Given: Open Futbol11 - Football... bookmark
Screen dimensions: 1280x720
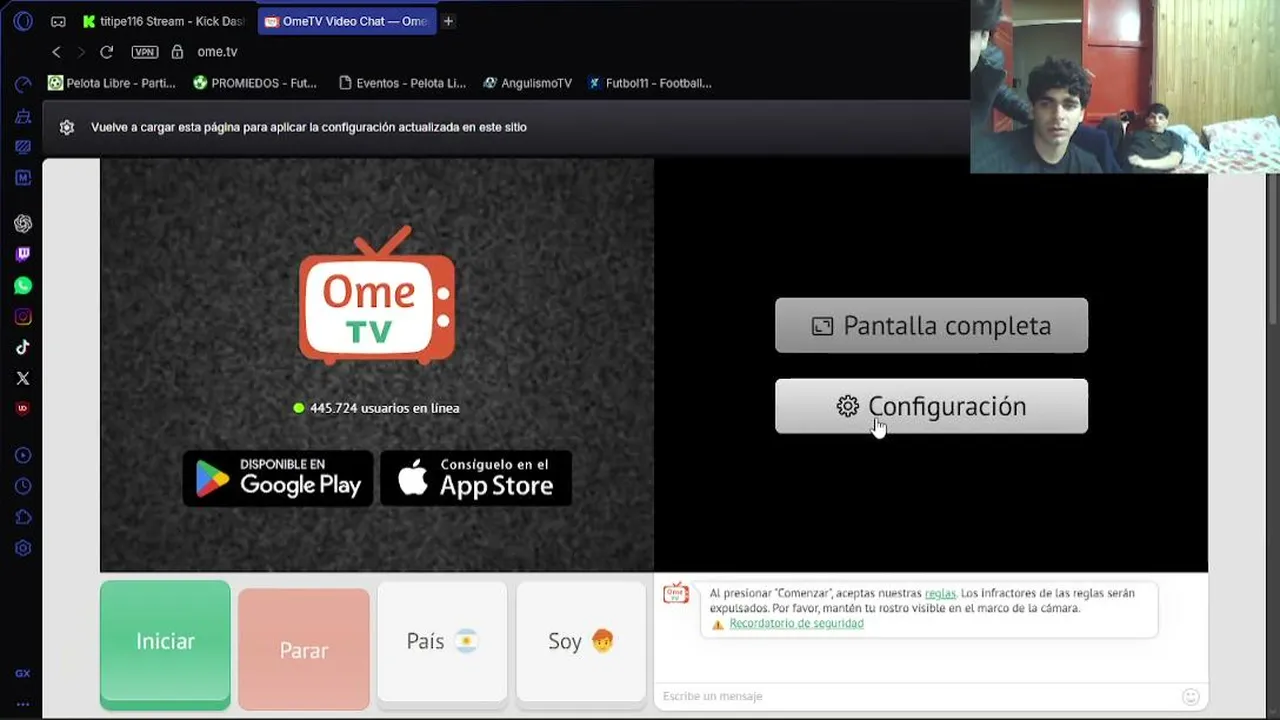Looking at the screenshot, I should pos(650,83).
